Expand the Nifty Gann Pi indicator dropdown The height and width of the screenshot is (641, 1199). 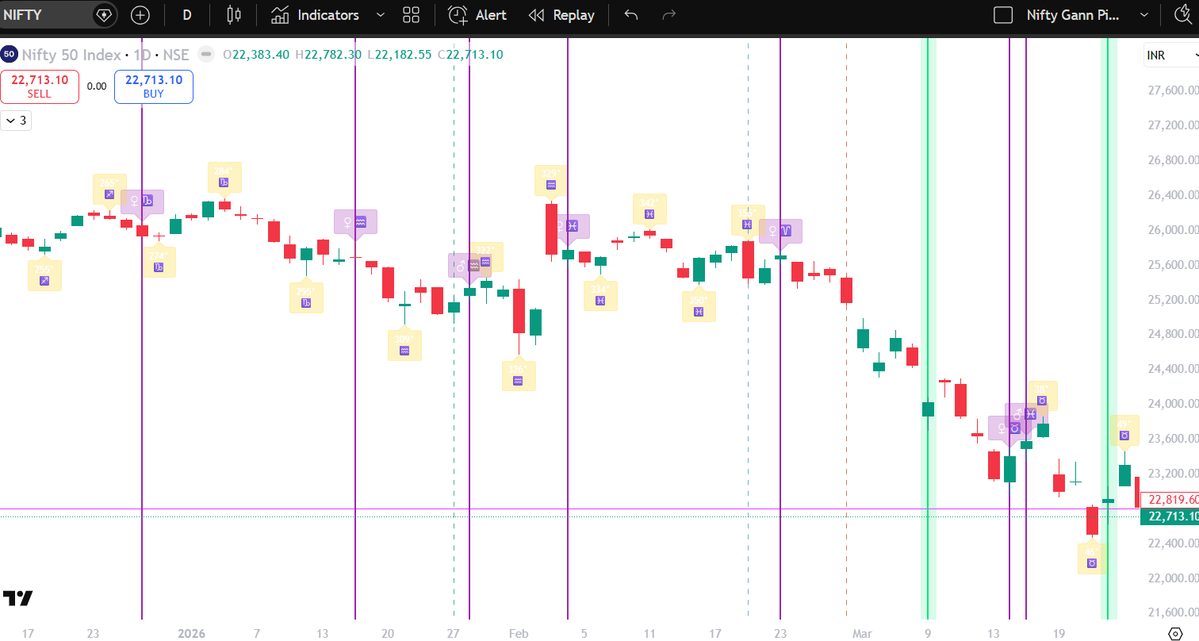(x=1144, y=15)
